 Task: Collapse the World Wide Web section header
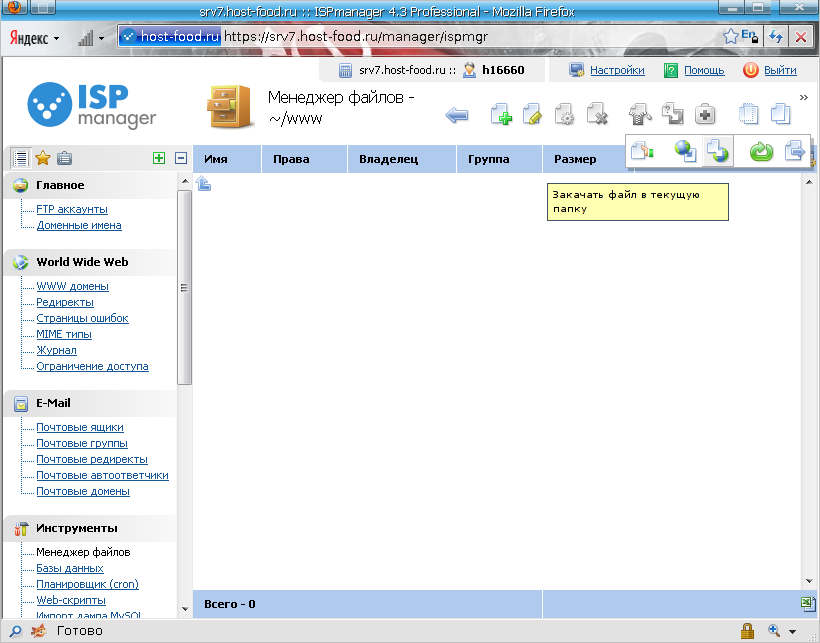pos(82,262)
